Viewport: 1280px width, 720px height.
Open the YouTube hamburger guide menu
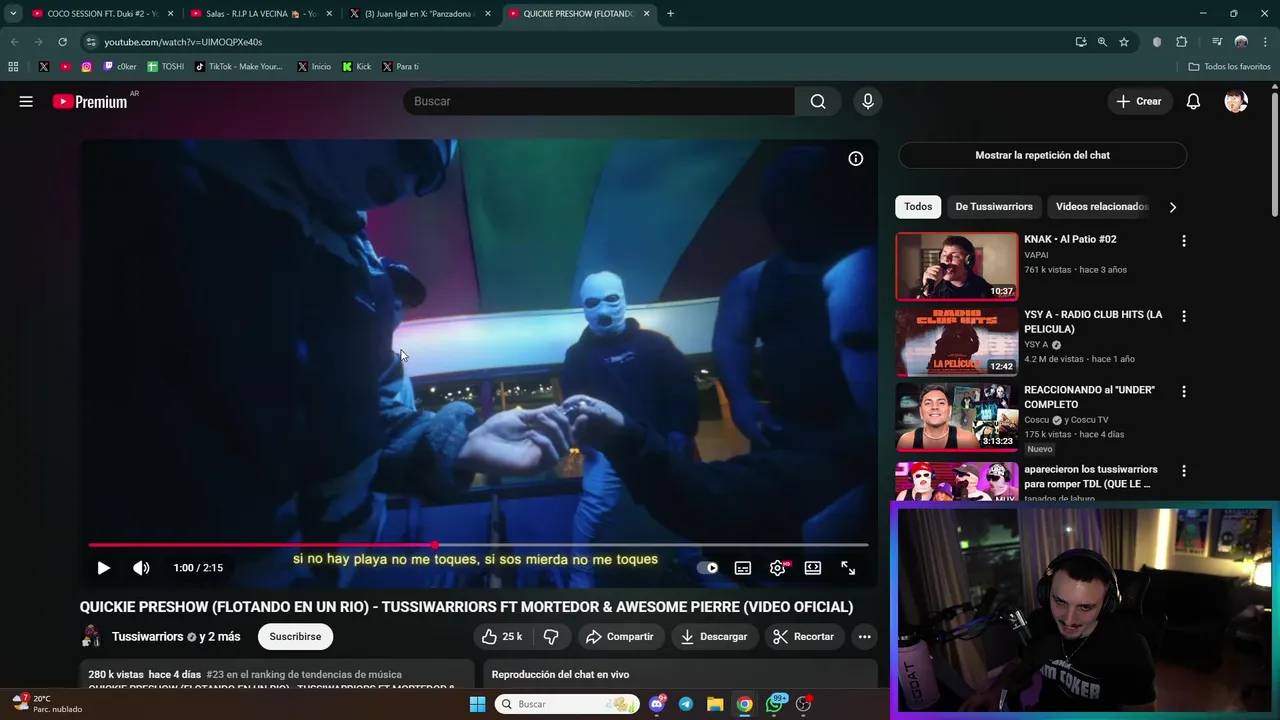(x=26, y=101)
